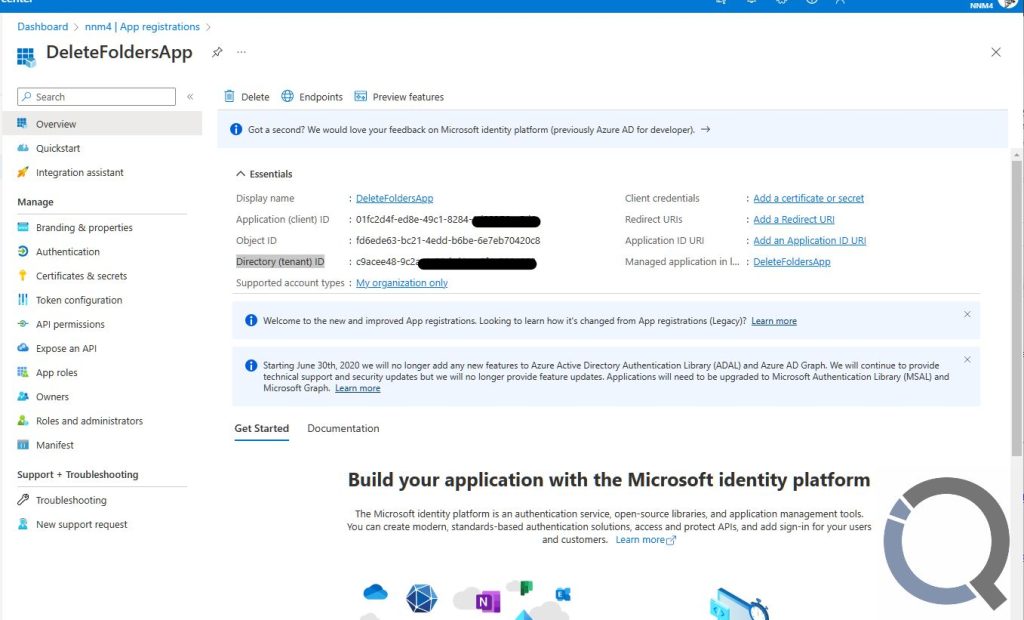Click the Troubleshooting wrench icon
Image resolution: width=1024 pixels, height=620 pixels.
23,500
